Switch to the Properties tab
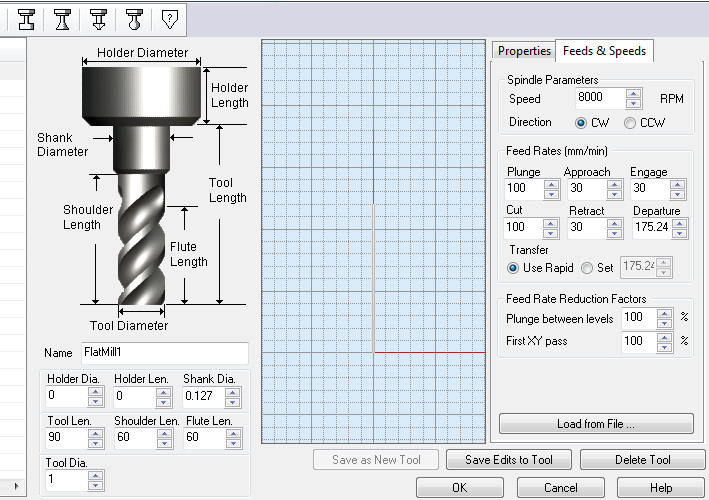 524,51
